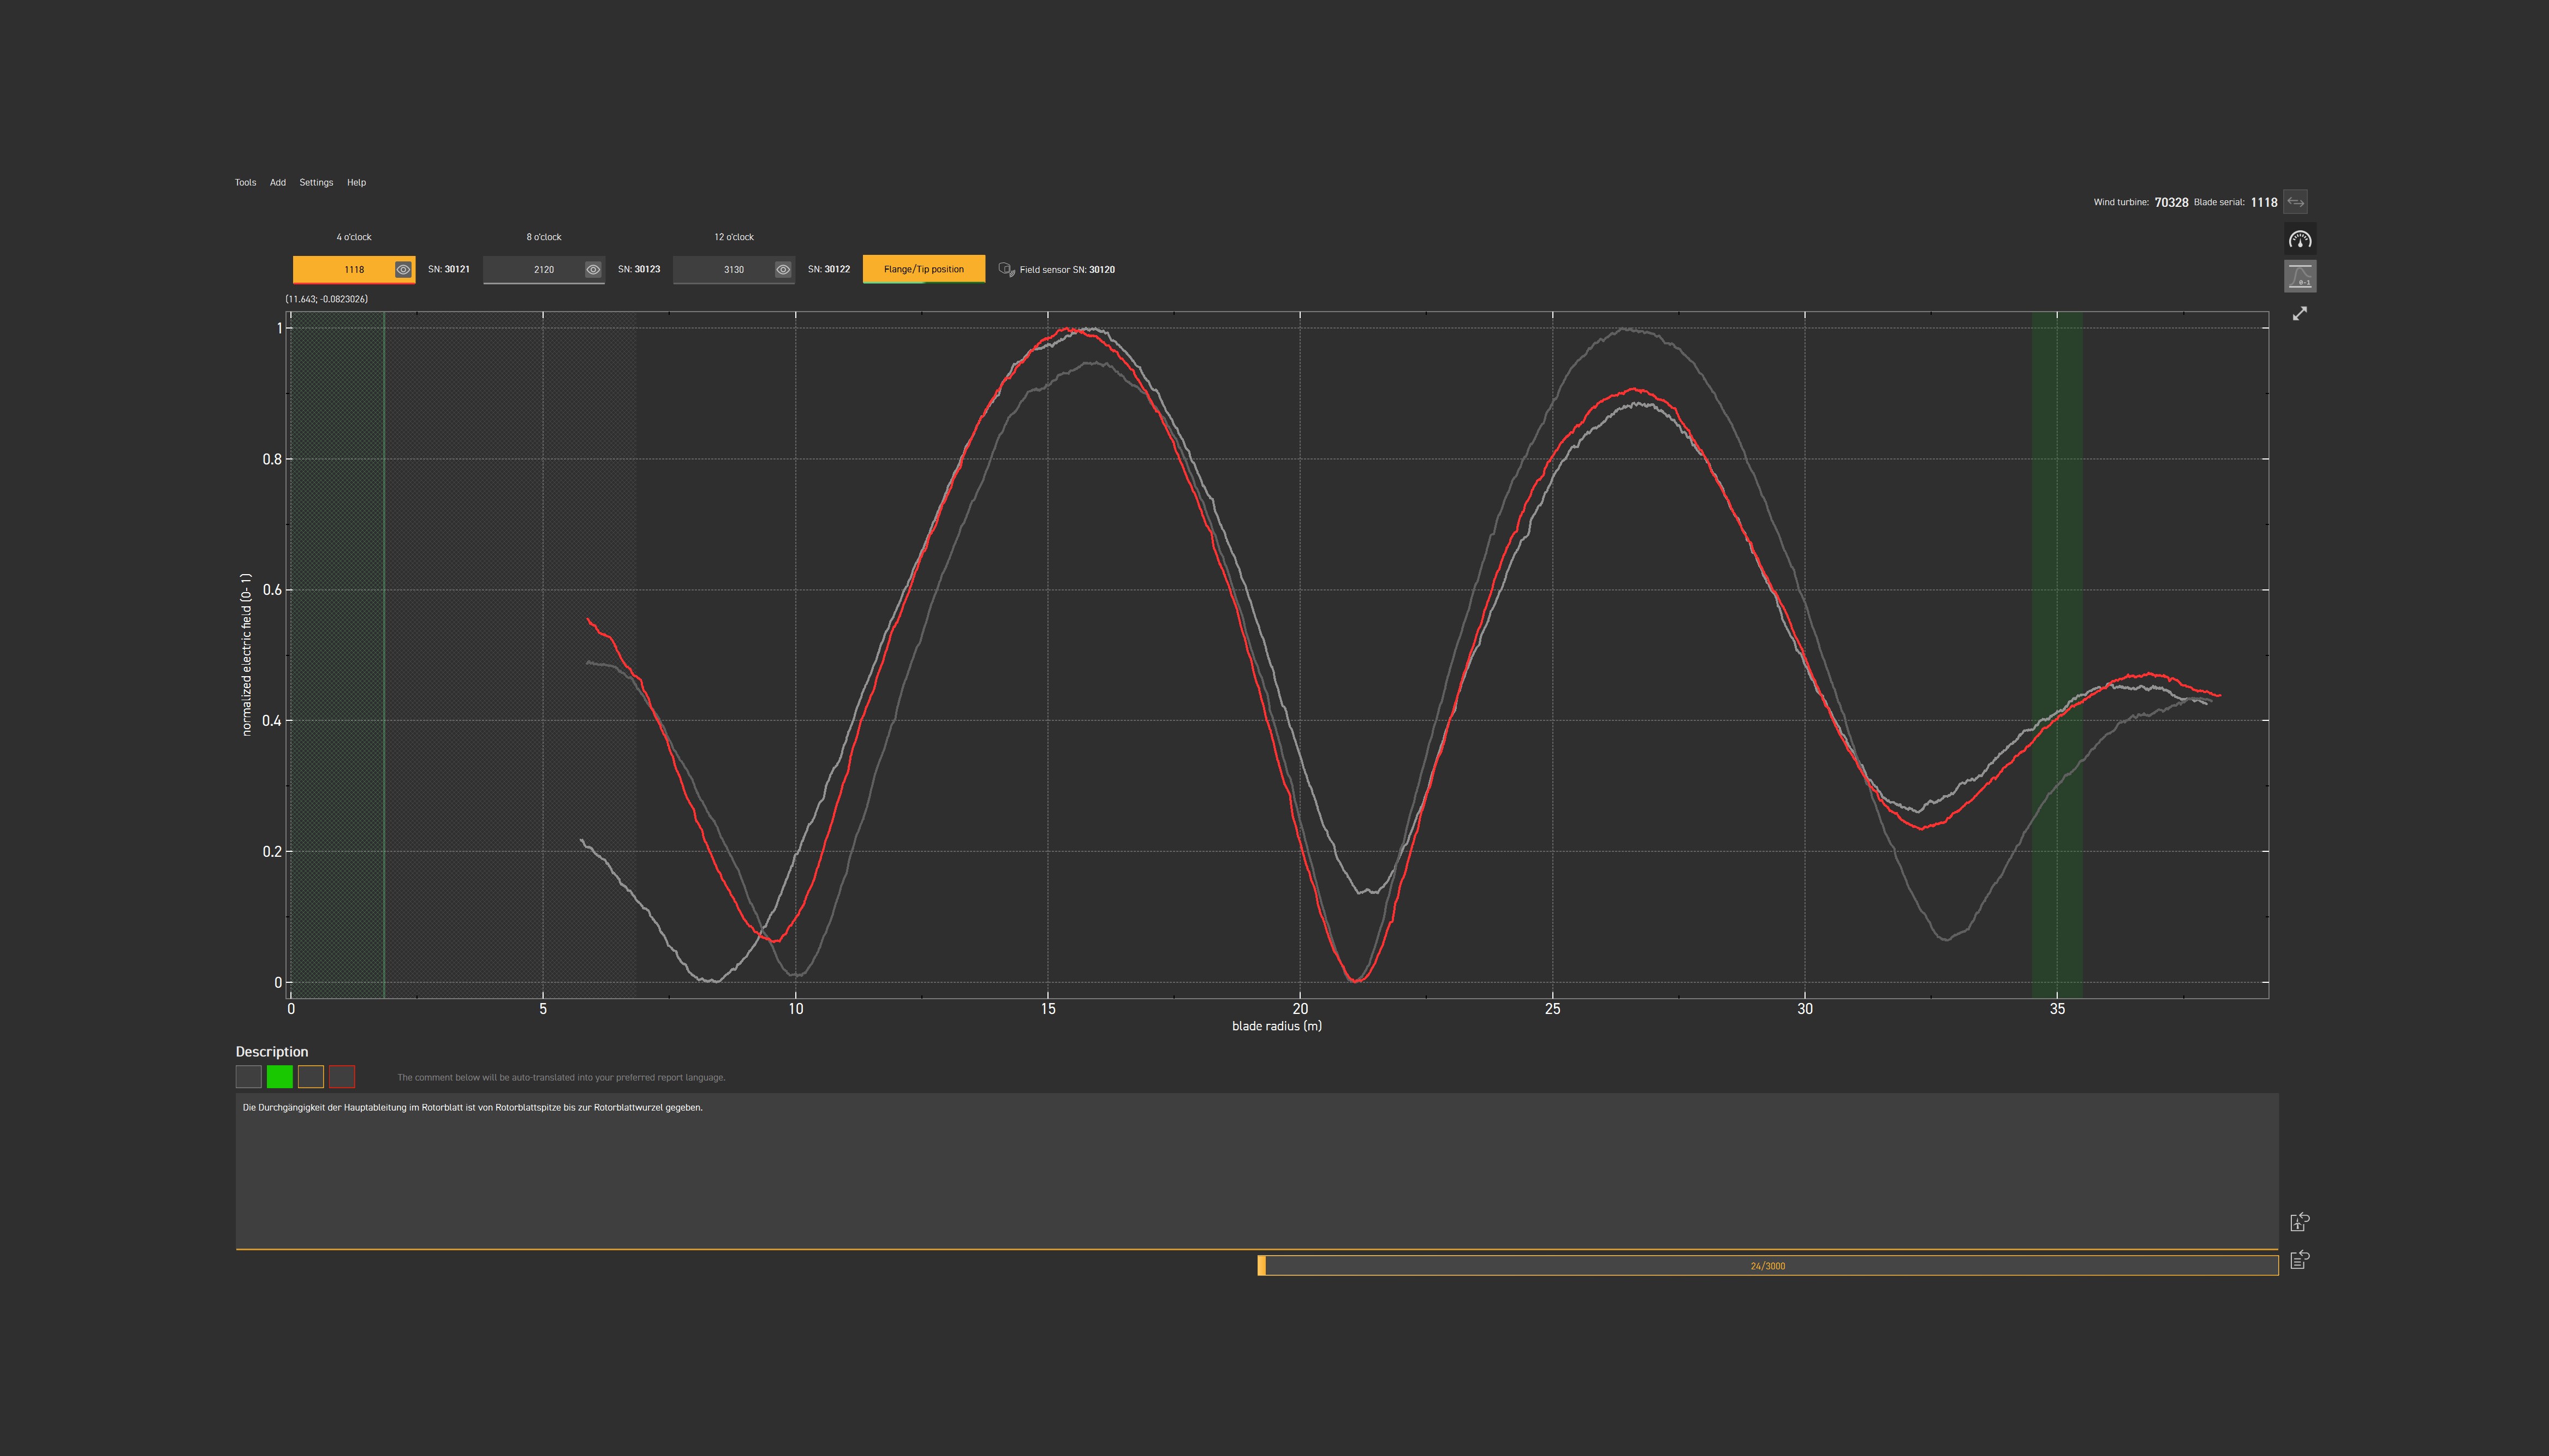Image resolution: width=2549 pixels, height=1456 pixels.
Task: Click upper export icon beside description box
Action: [x=2299, y=1222]
